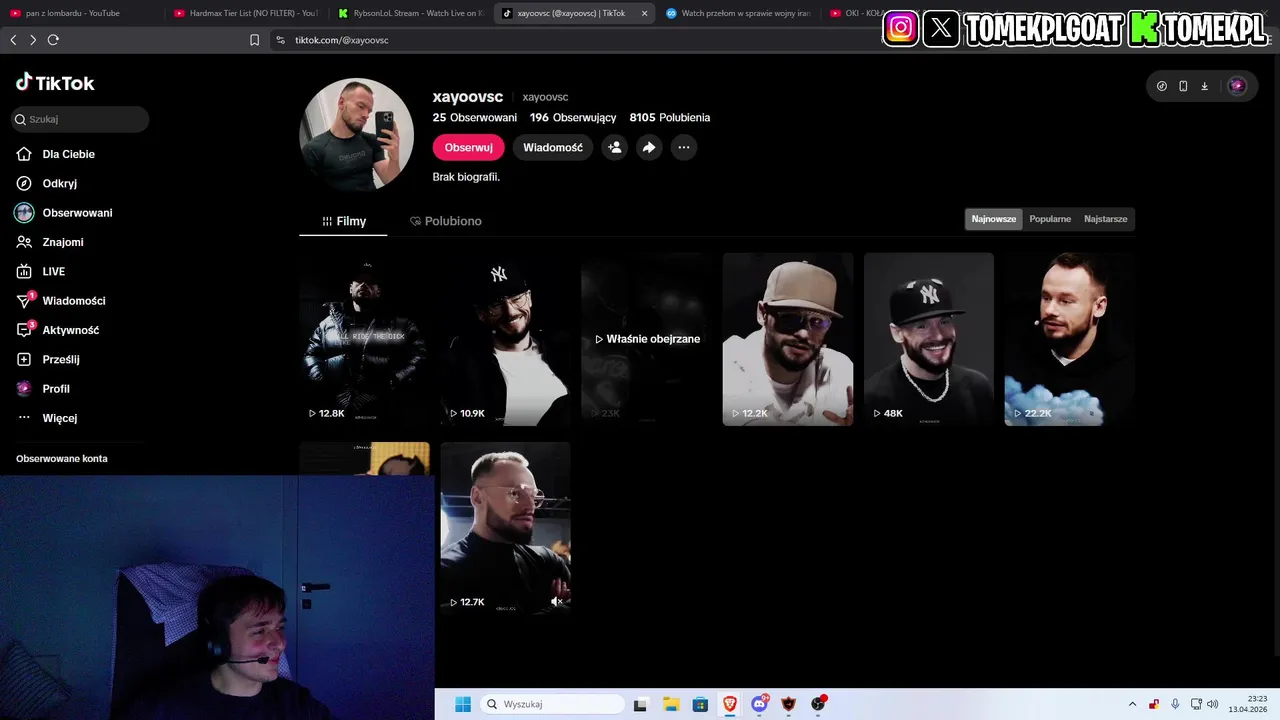Image resolution: width=1280 pixels, height=720 pixels.
Task: Open the video with 22.2K views
Action: (x=1070, y=339)
